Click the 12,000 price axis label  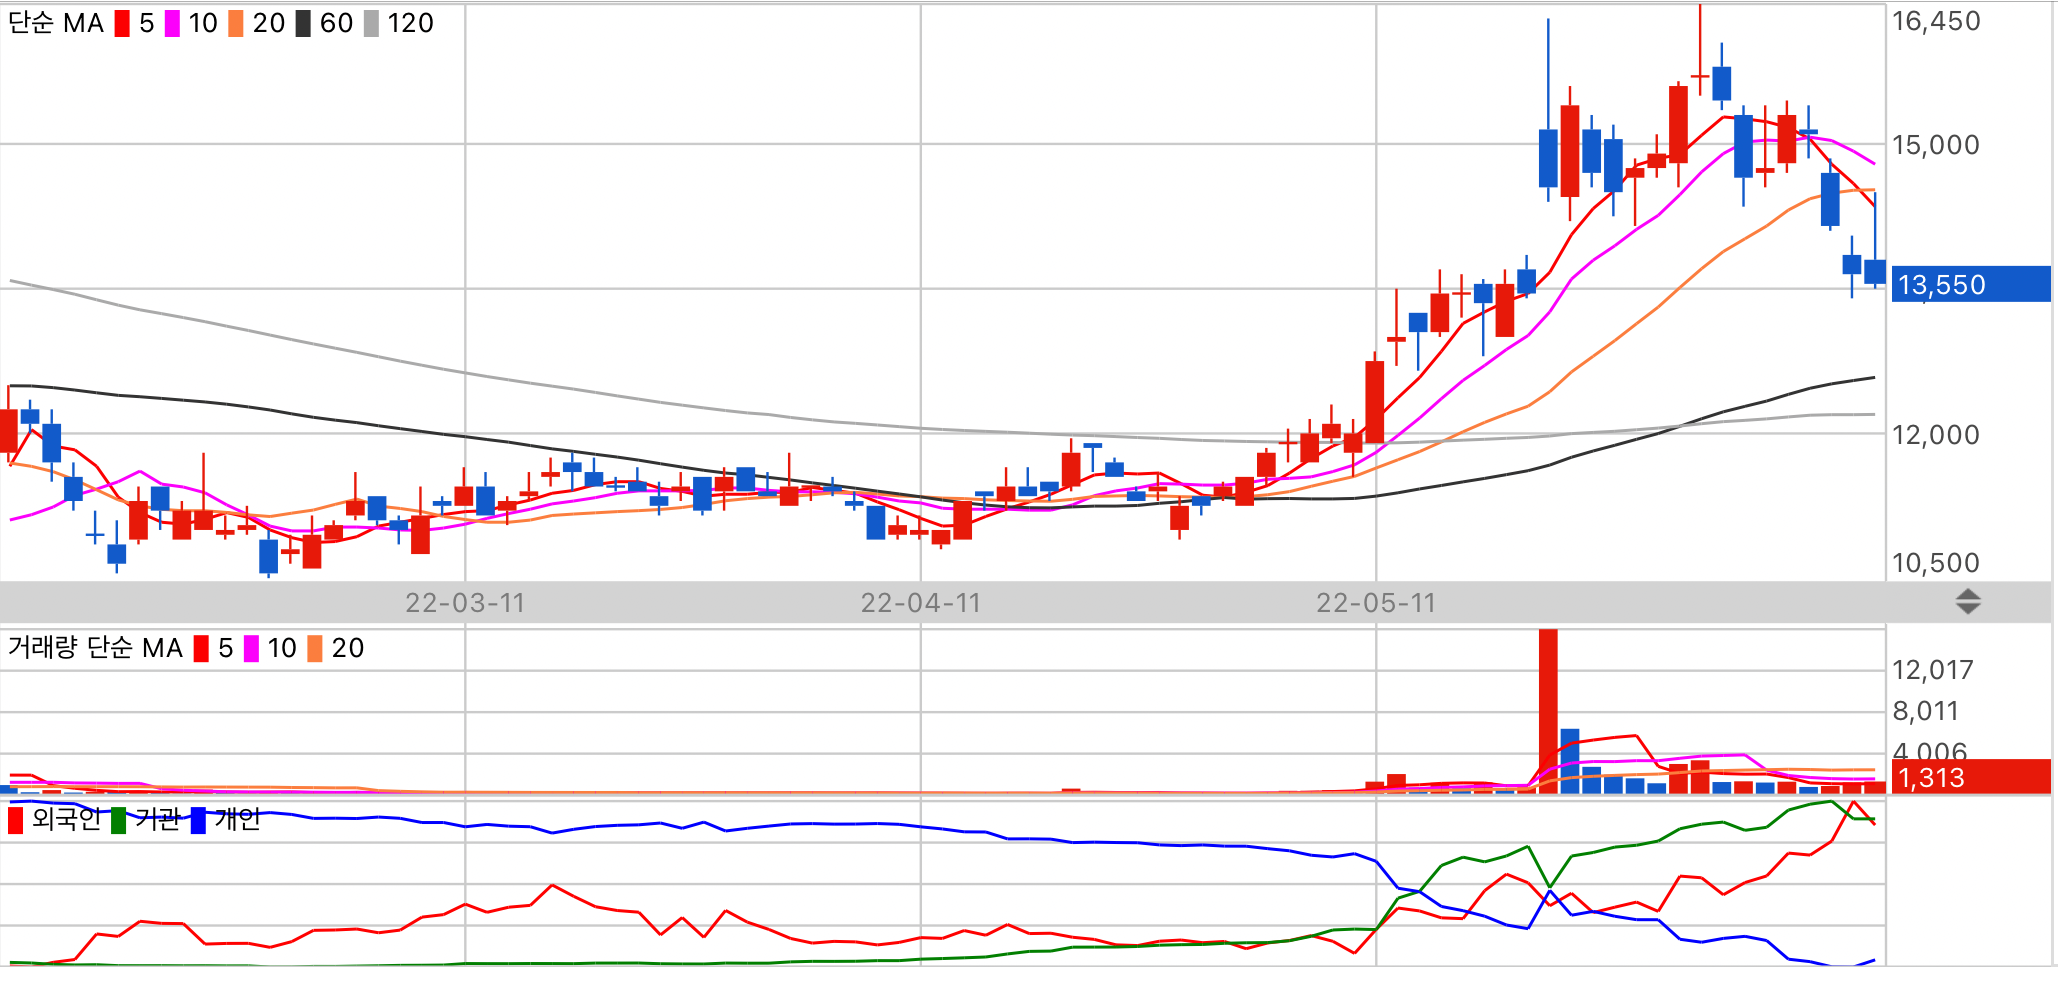(x=1936, y=435)
